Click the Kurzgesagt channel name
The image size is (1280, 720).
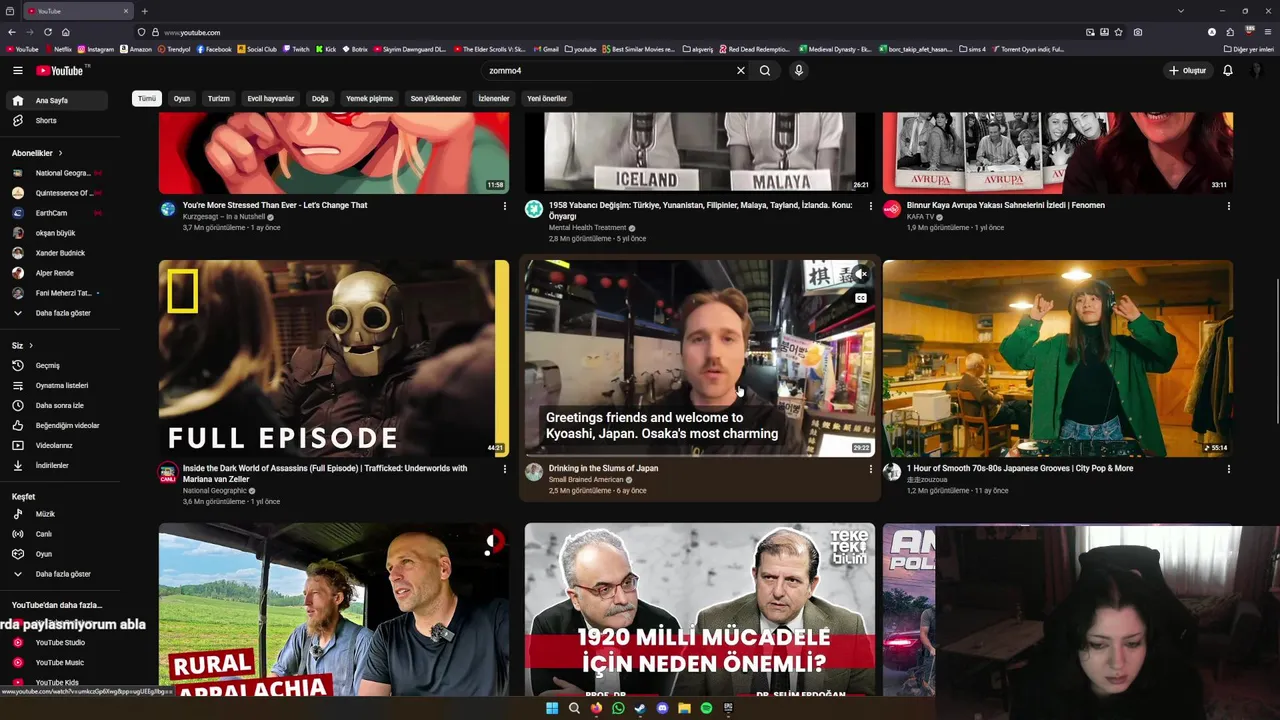223,217
